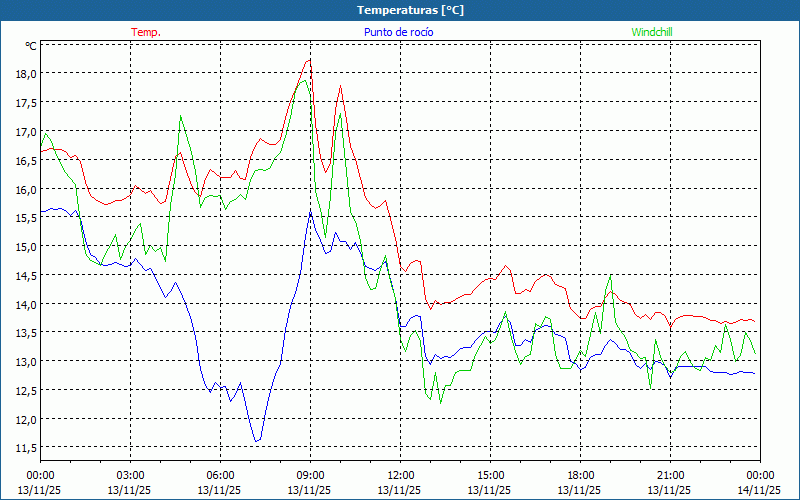800x500 pixels.
Task: Select the red Temp. legend label
Action: point(146,32)
